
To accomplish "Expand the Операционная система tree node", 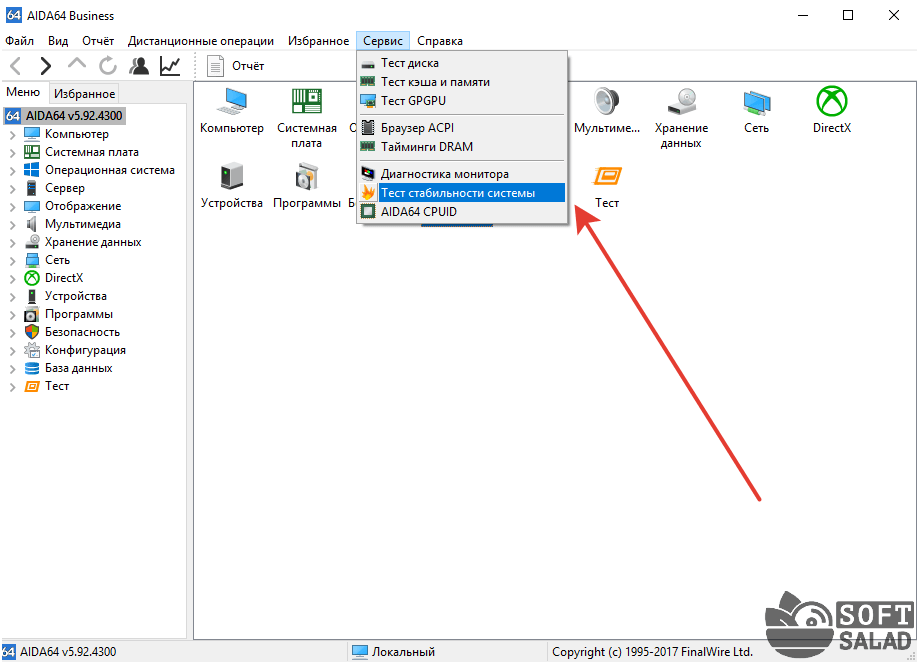I will tap(12, 171).
